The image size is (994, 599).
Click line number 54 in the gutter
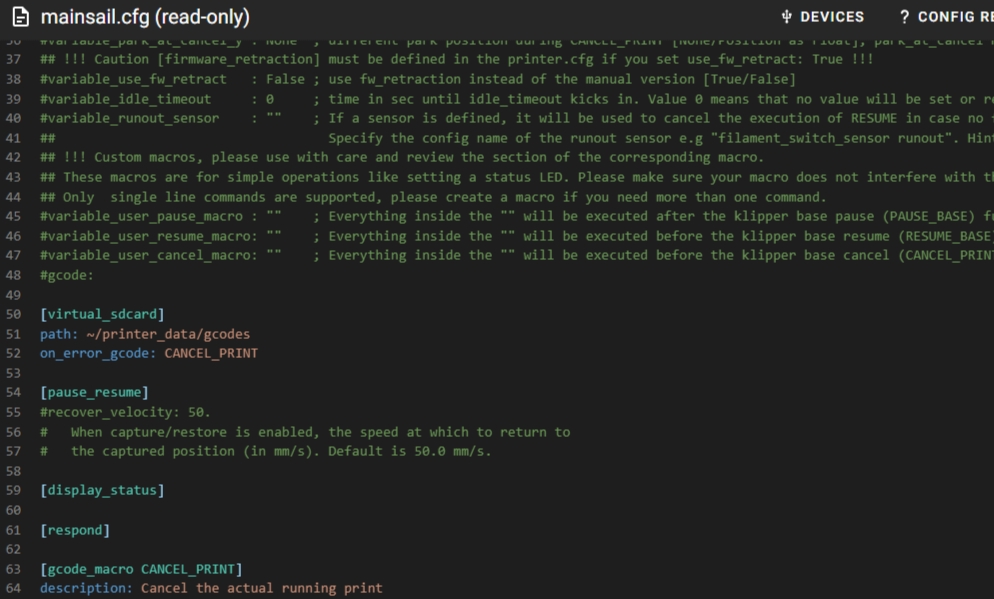[13, 392]
